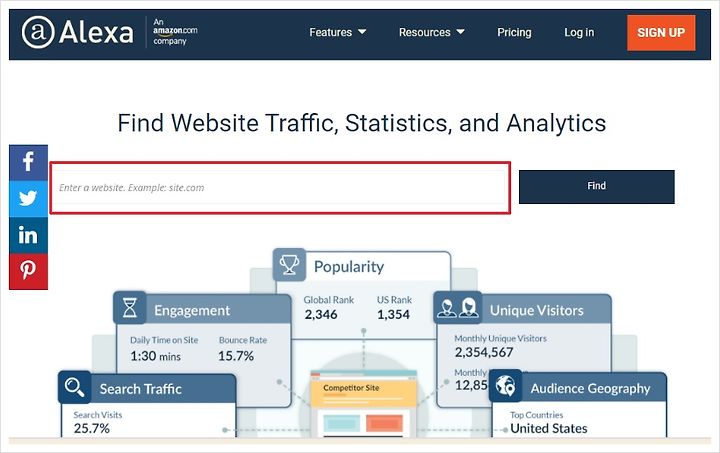720x453 pixels.
Task: Click the 'An amazon.com company' text
Action: click(x=175, y=31)
